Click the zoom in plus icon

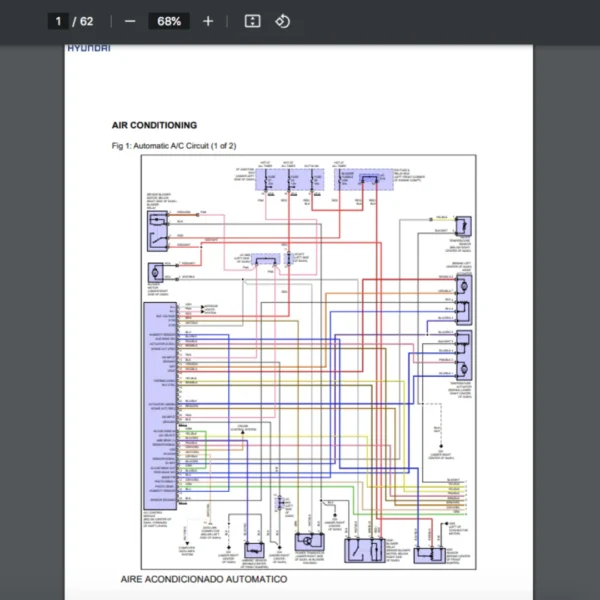click(208, 21)
